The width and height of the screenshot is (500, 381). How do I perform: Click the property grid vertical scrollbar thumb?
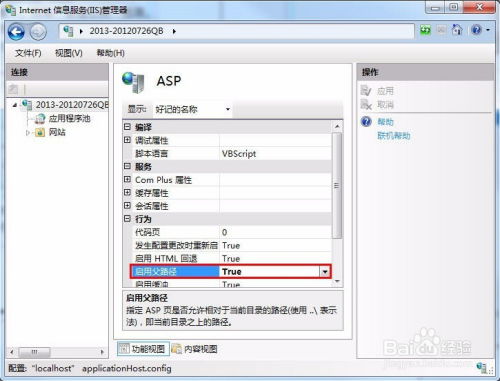(x=337, y=185)
